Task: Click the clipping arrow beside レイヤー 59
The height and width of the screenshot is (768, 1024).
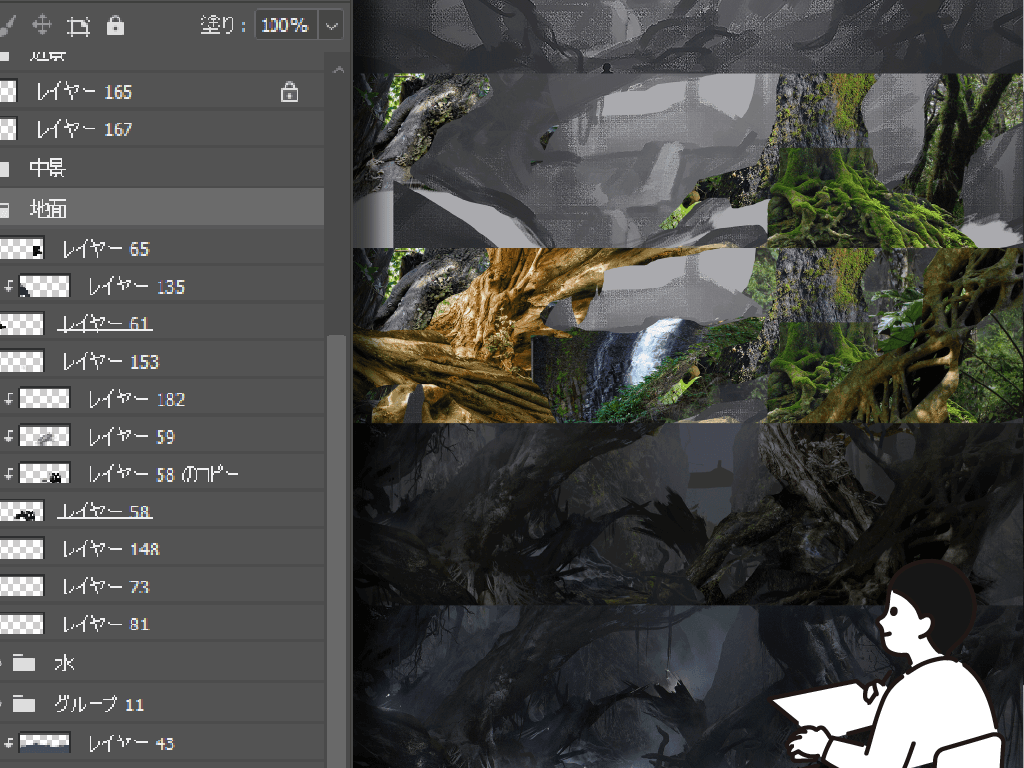Action: pos(9,437)
